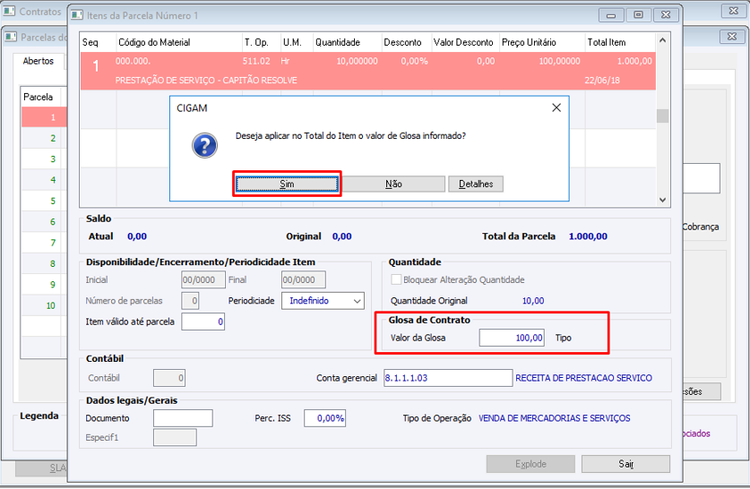Switch to the Abertos tab
Image resolution: width=750 pixels, height=489 pixels.
click(x=38, y=61)
